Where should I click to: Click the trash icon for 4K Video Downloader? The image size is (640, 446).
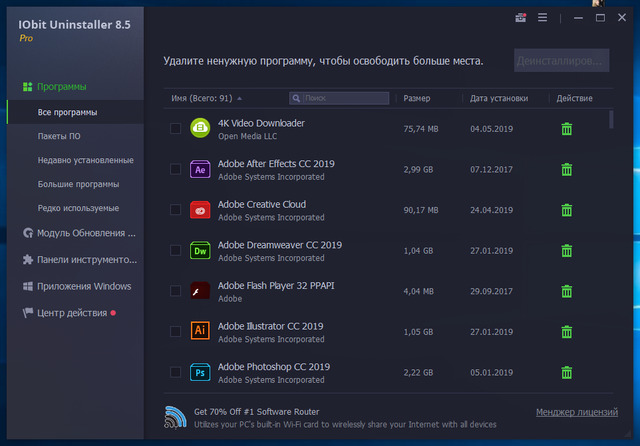tap(567, 129)
